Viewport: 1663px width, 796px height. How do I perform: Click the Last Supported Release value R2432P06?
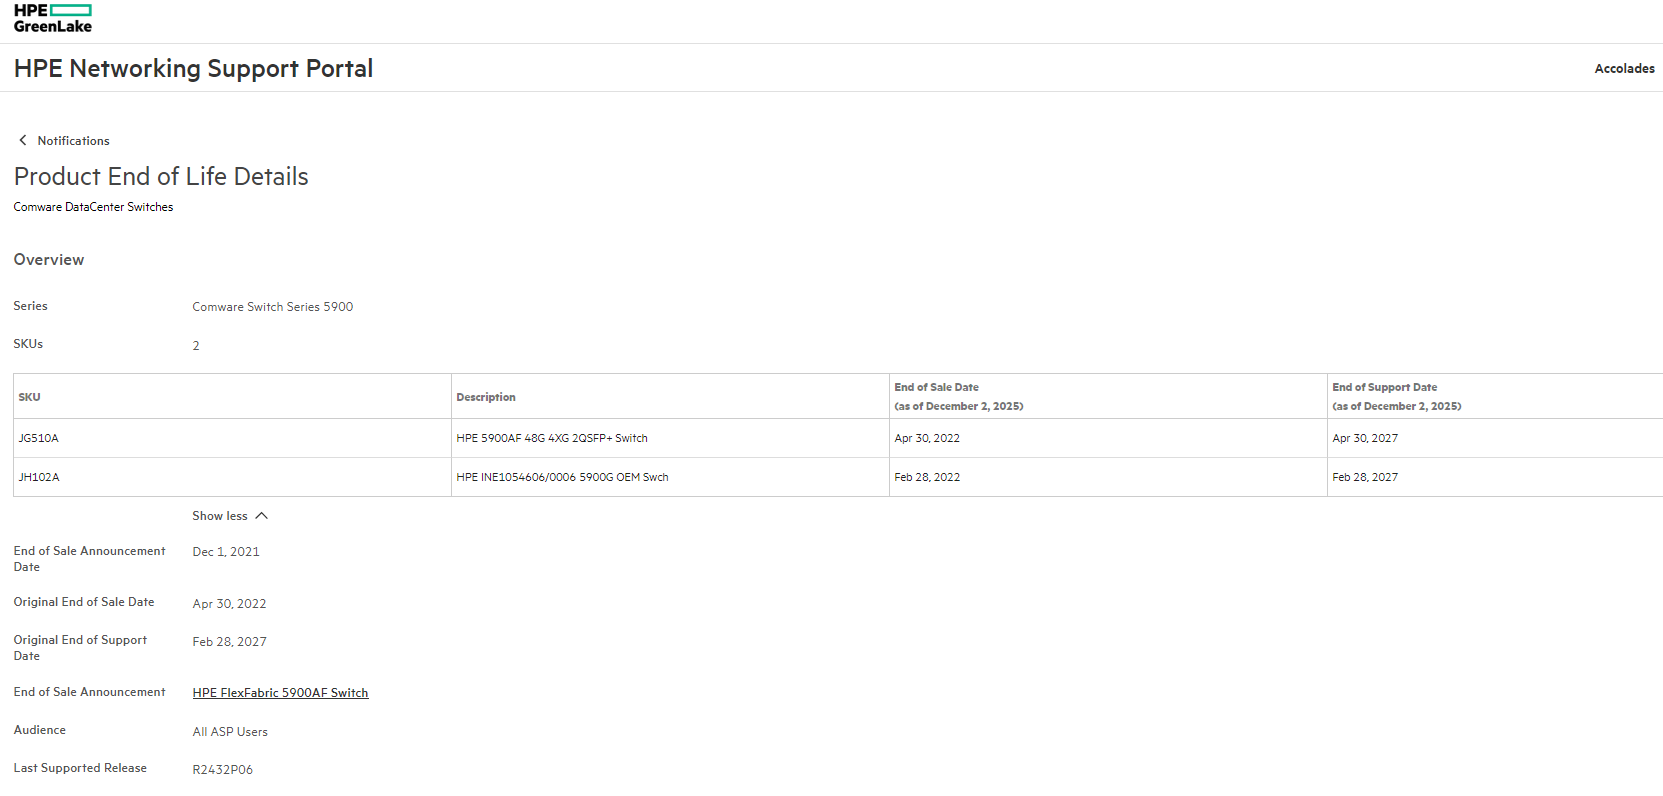(223, 770)
